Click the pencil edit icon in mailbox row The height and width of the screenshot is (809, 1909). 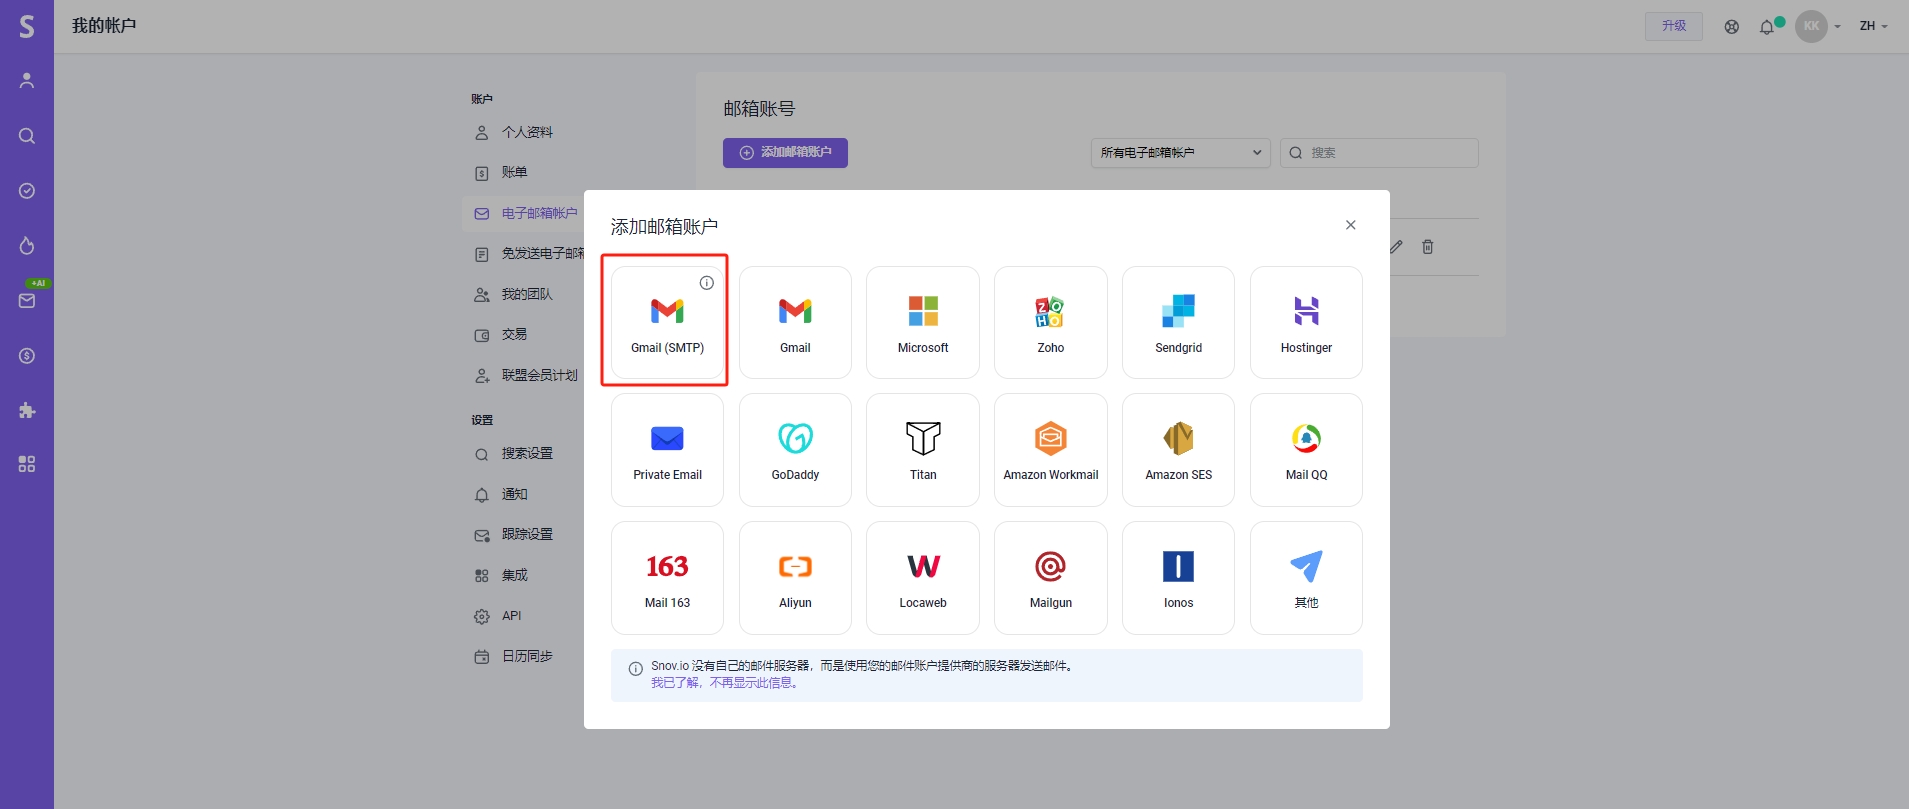1396,247
